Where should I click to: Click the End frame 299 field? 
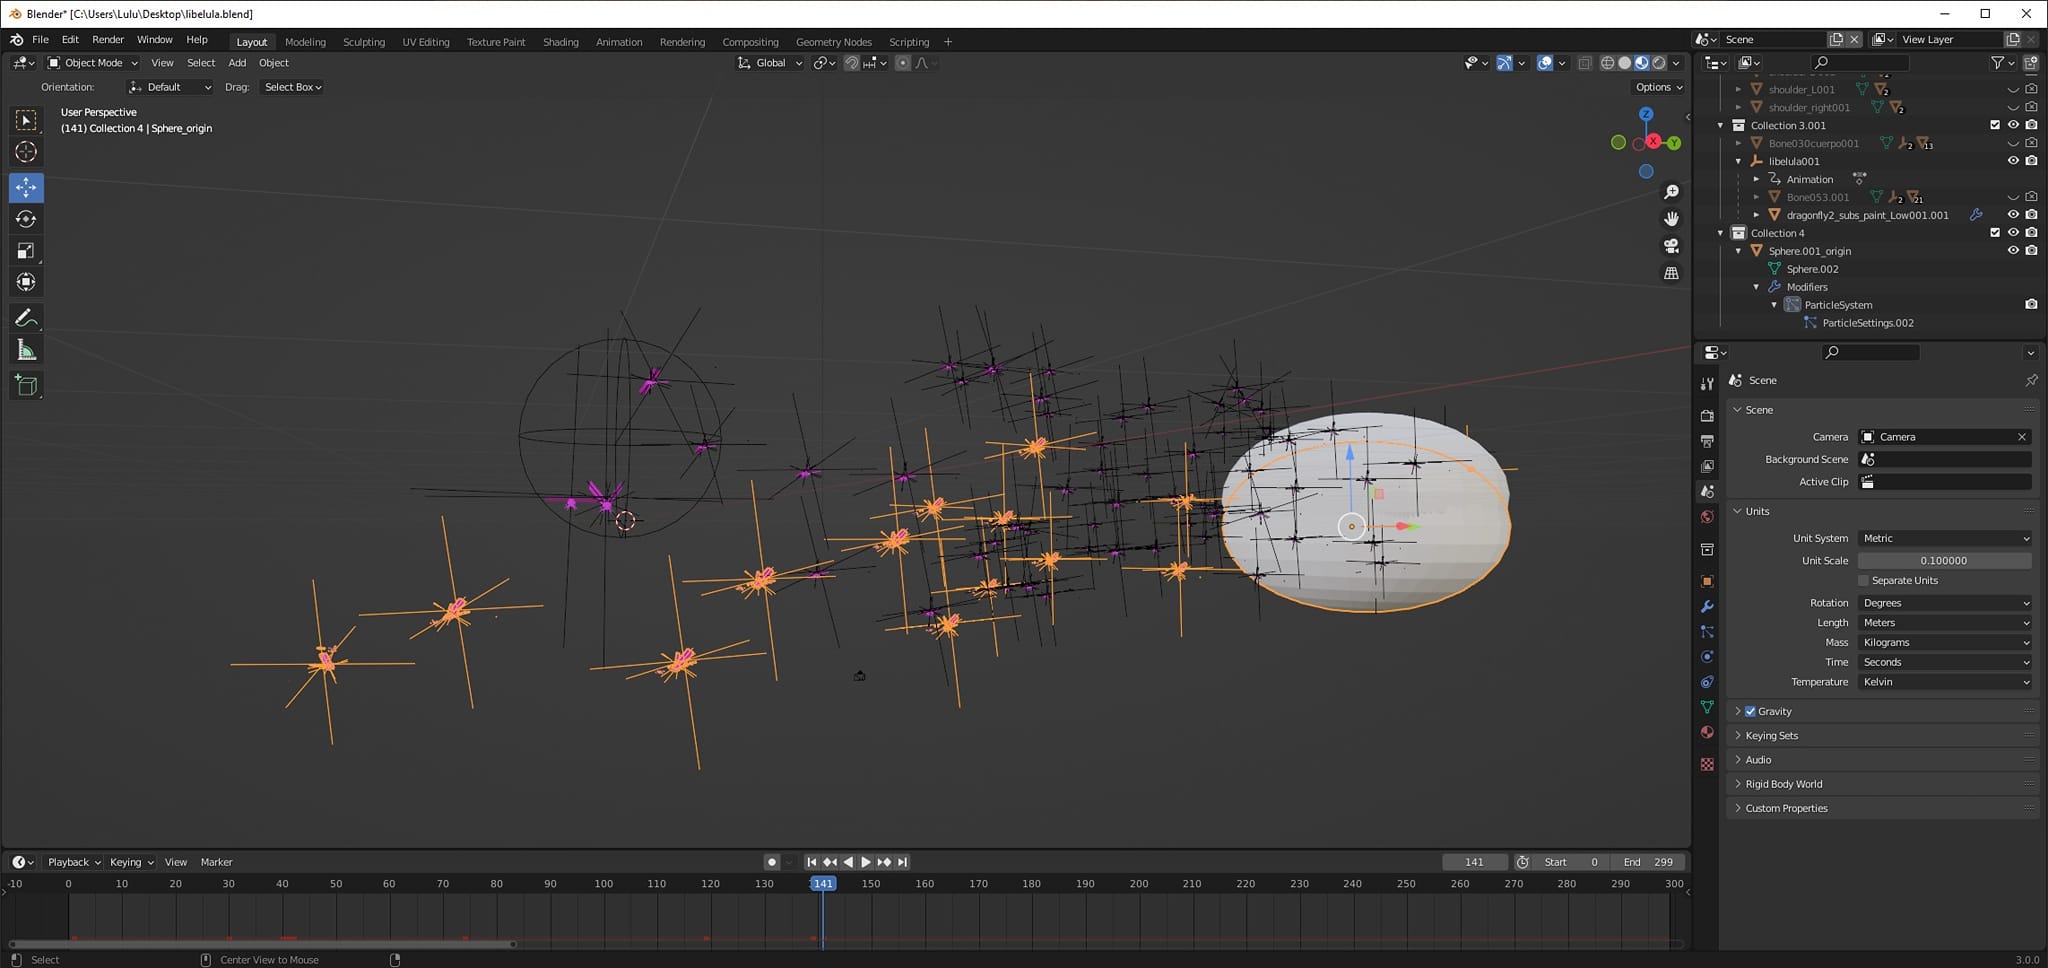coord(1648,862)
